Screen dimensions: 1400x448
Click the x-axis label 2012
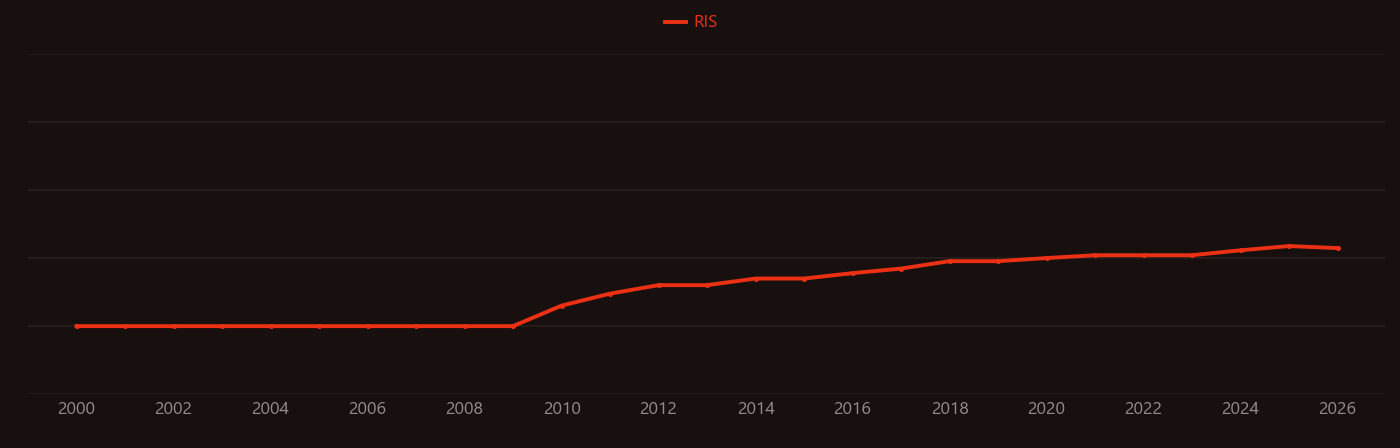tap(659, 409)
